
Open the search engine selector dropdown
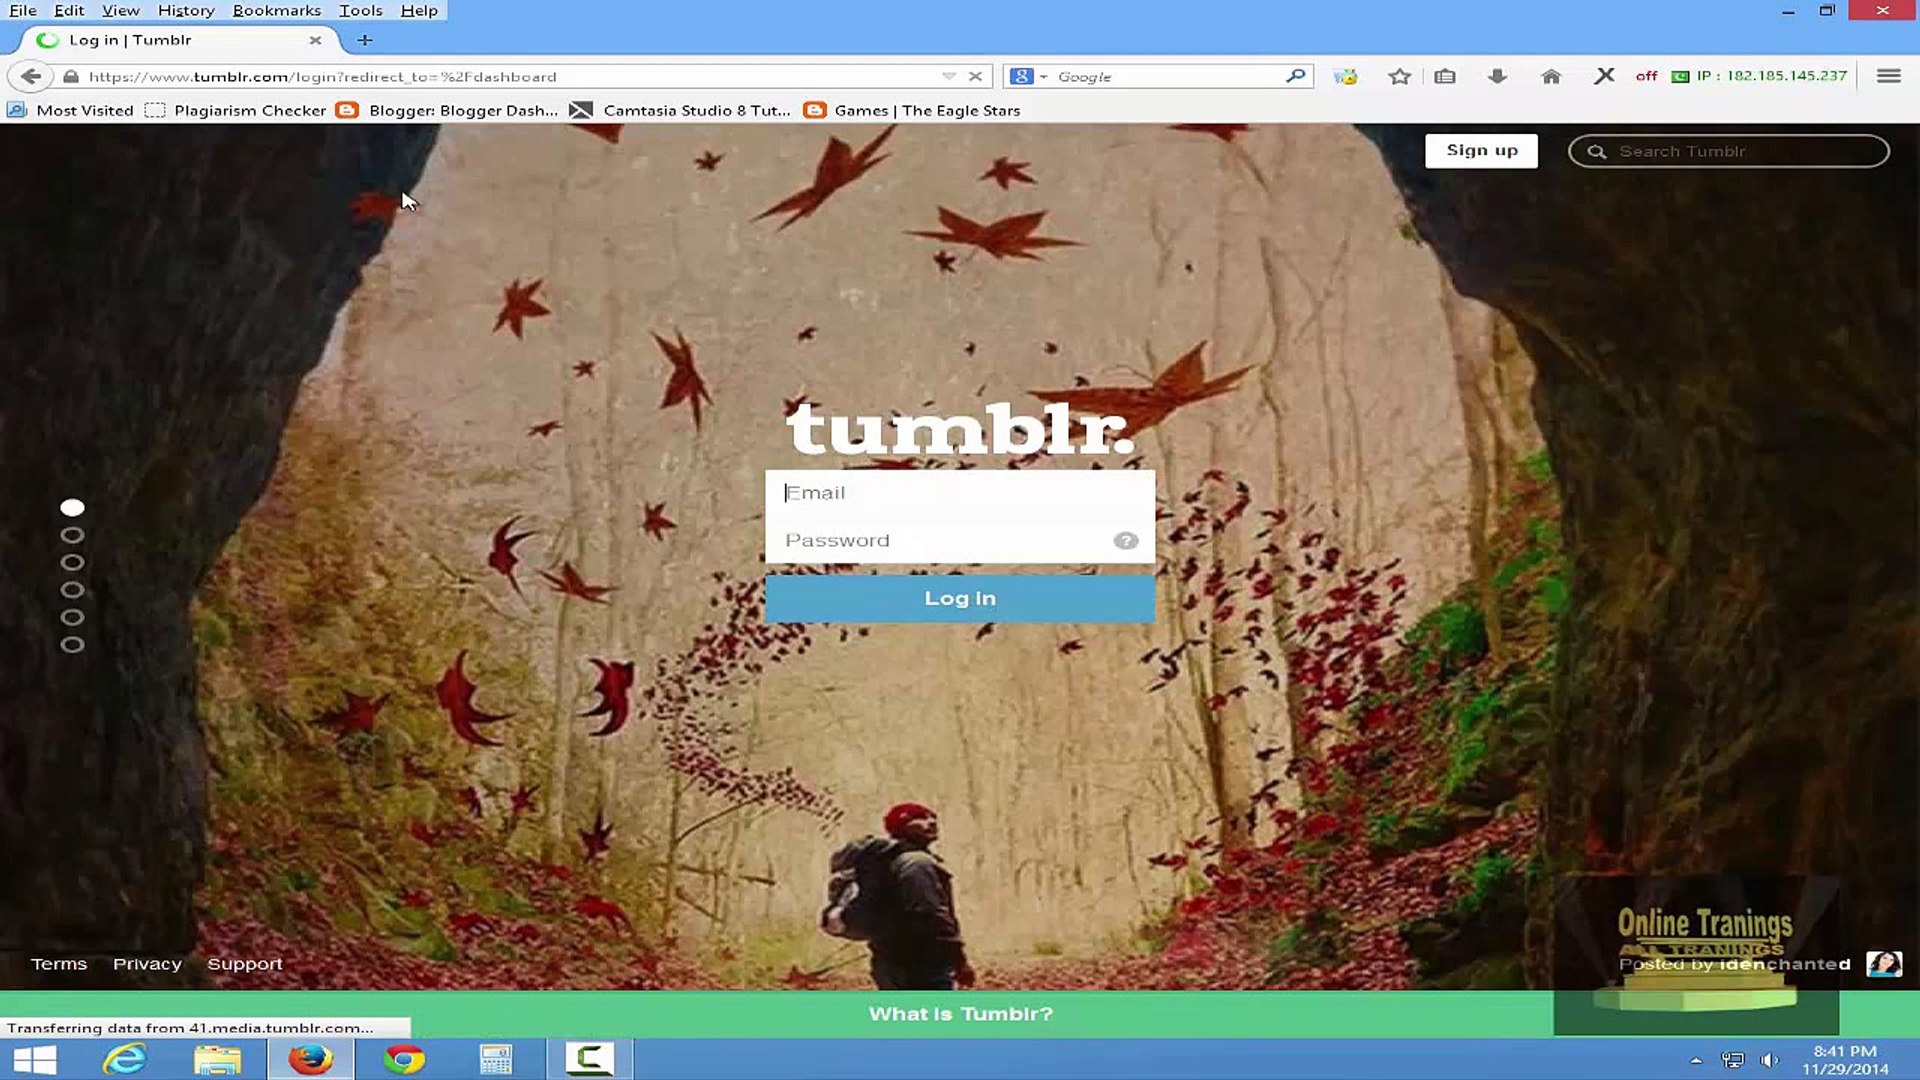1029,76
